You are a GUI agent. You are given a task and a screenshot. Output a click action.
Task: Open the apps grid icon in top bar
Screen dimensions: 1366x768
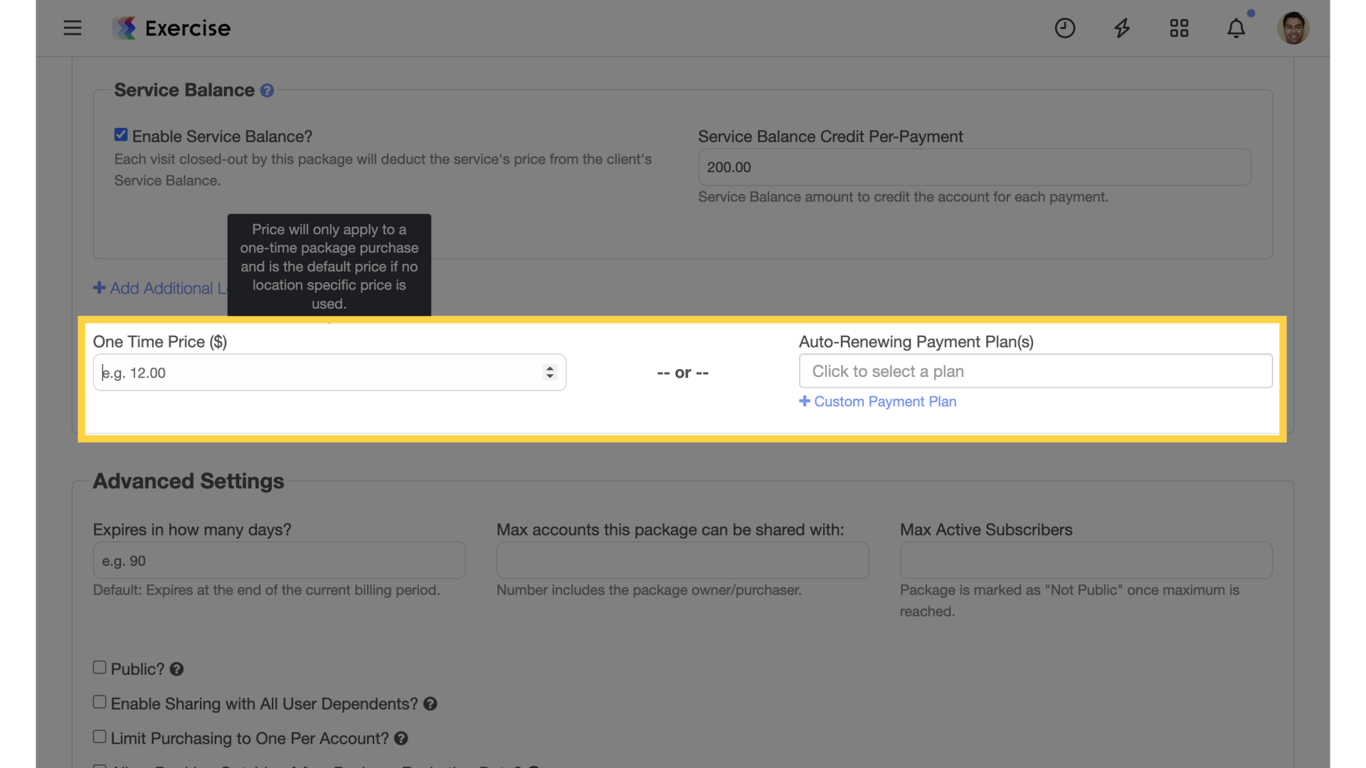click(x=1179, y=28)
